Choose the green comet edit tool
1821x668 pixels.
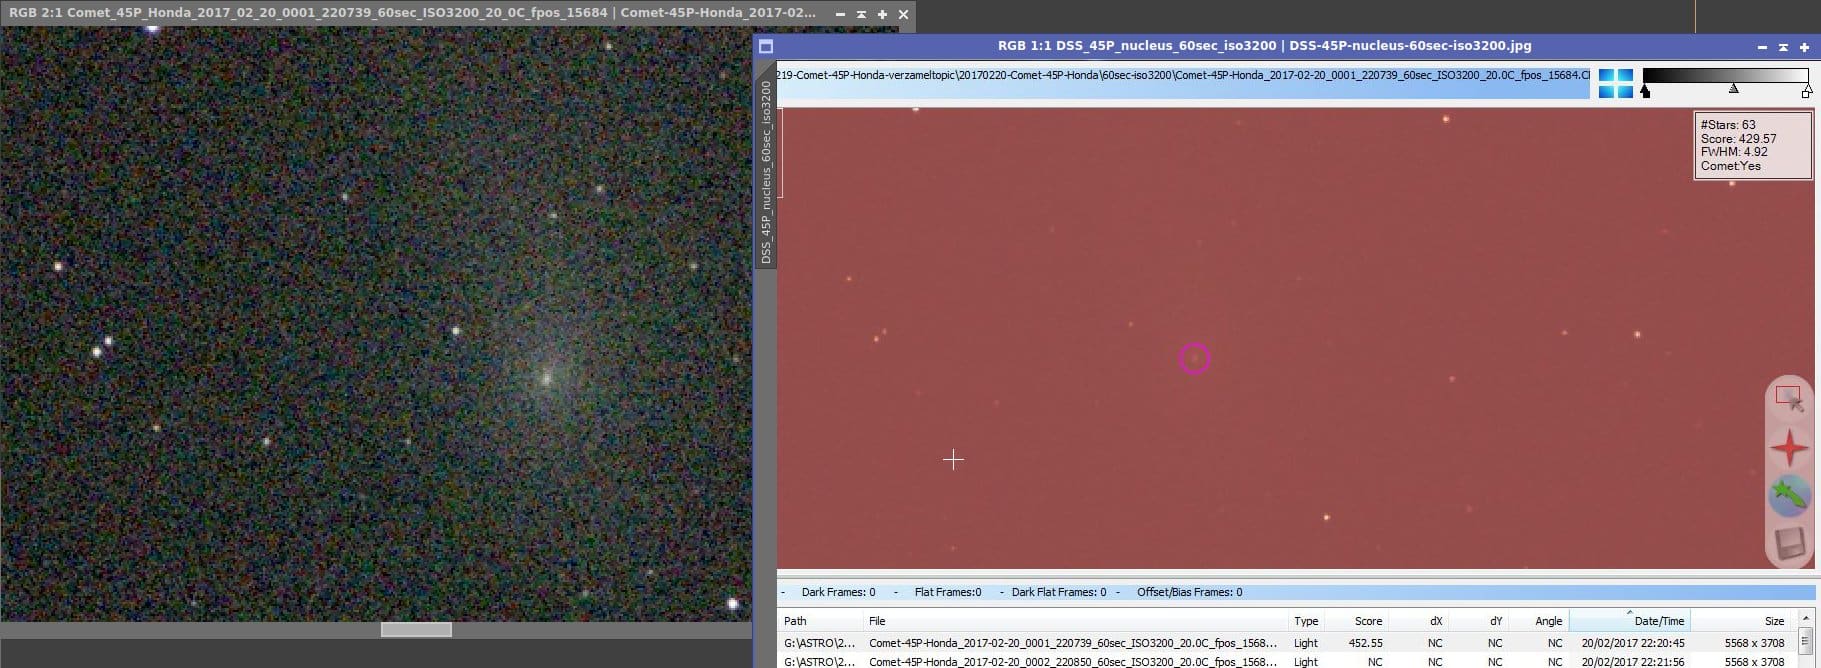point(1789,495)
